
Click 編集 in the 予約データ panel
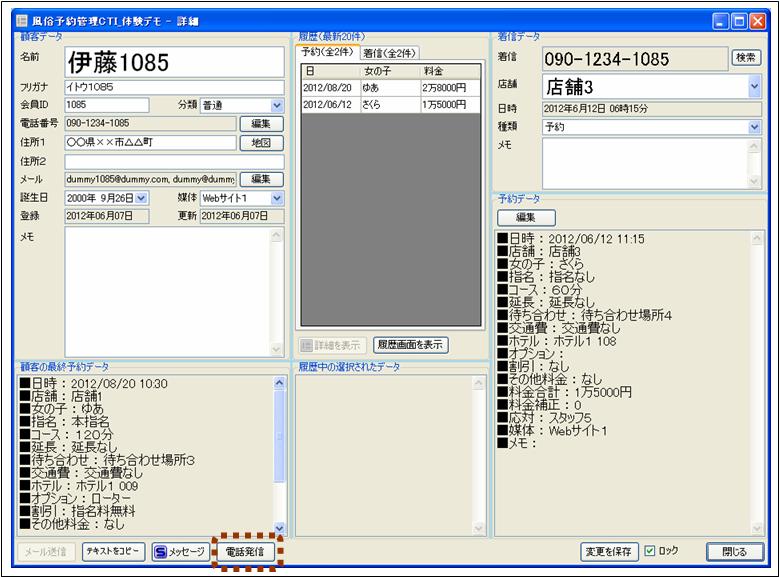click(526, 217)
